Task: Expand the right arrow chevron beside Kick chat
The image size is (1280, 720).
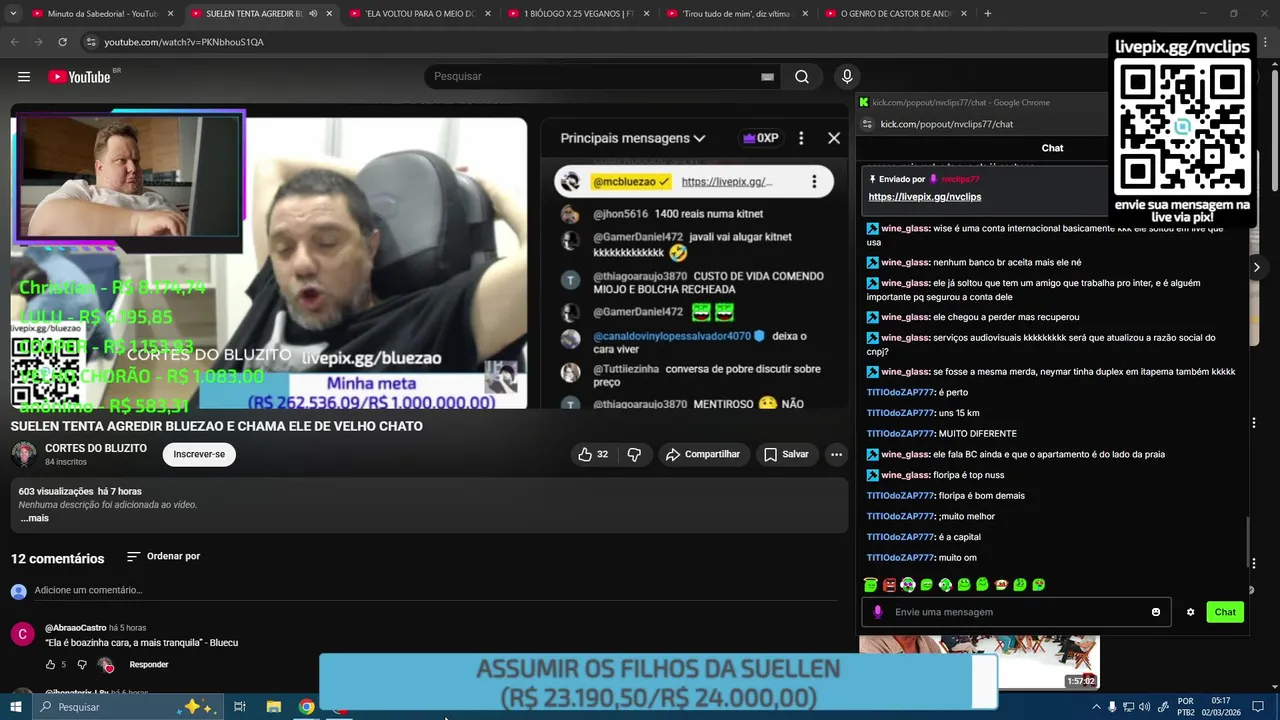Action: tap(1256, 267)
